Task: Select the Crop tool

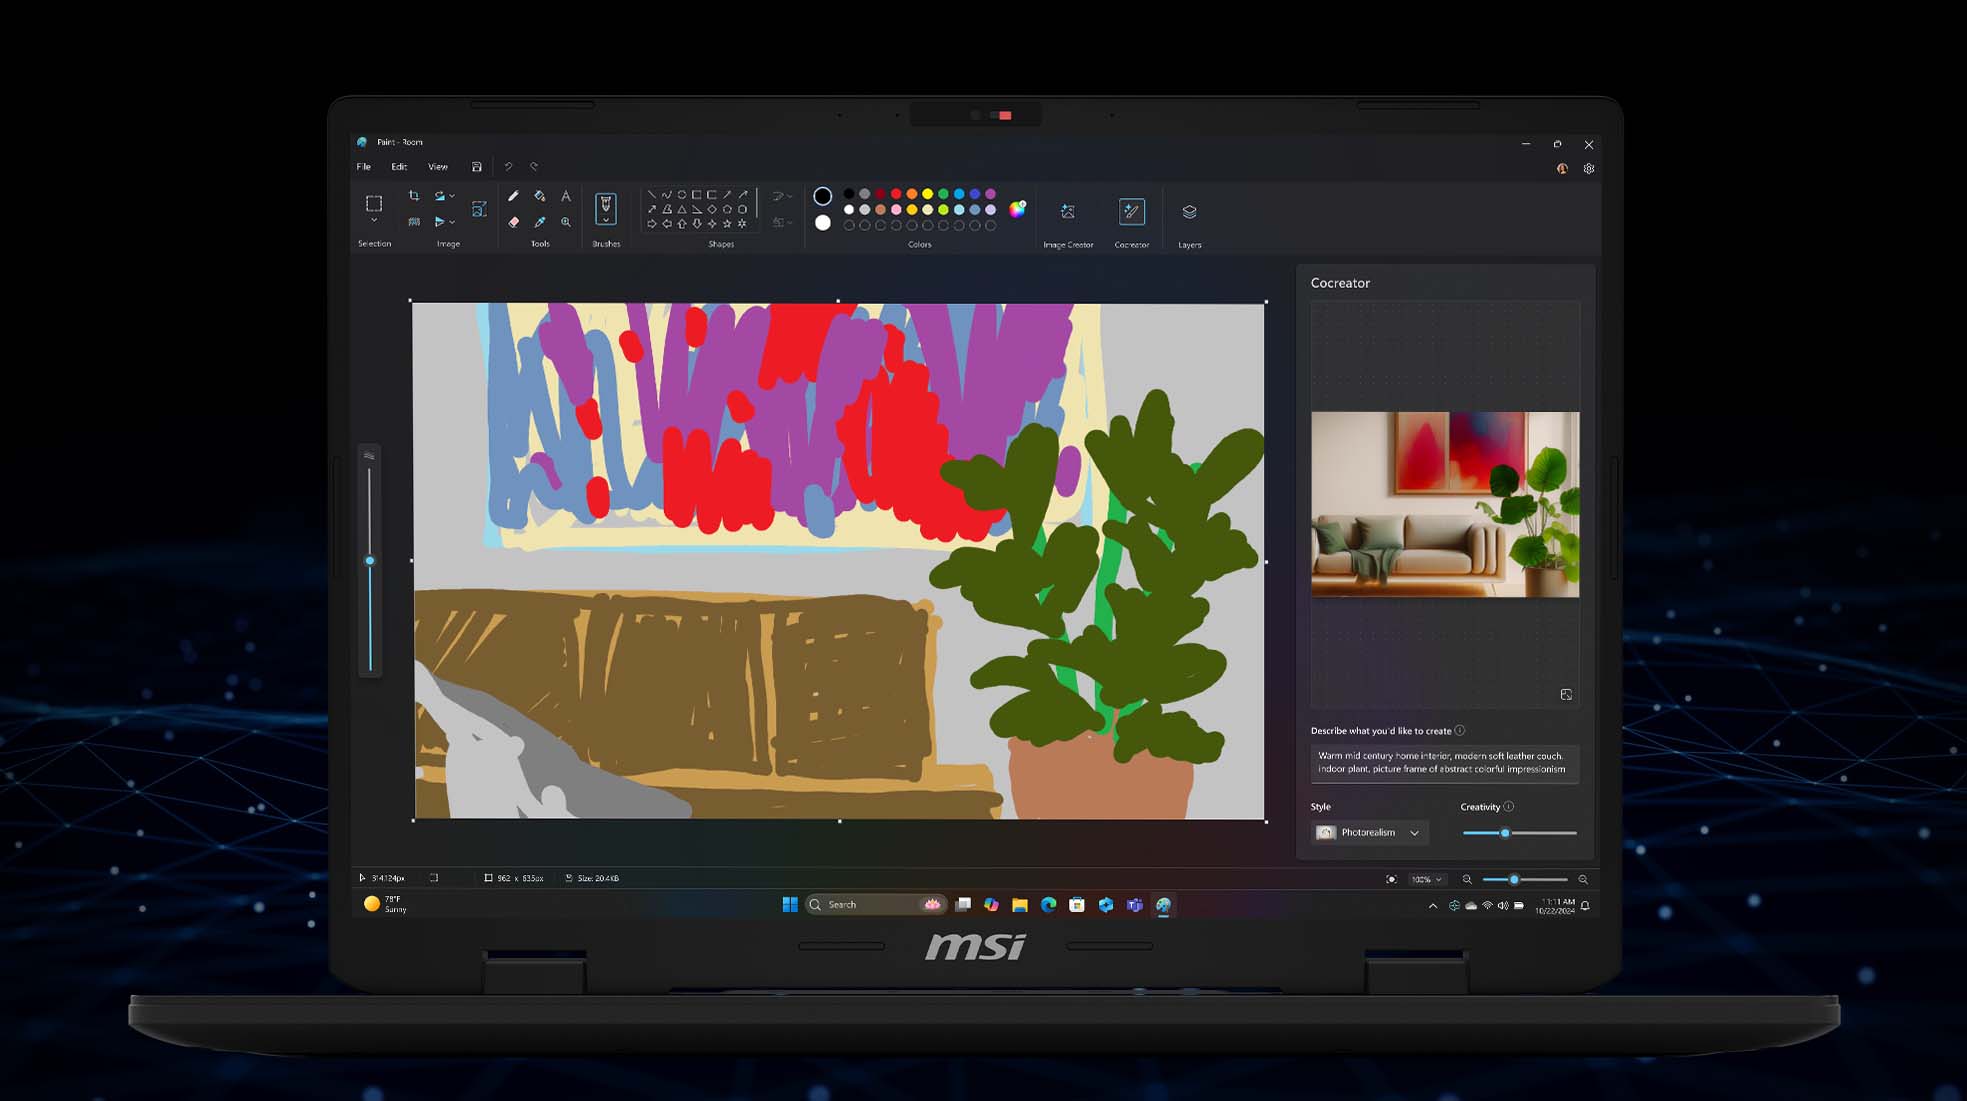Action: tap(414, 197)
